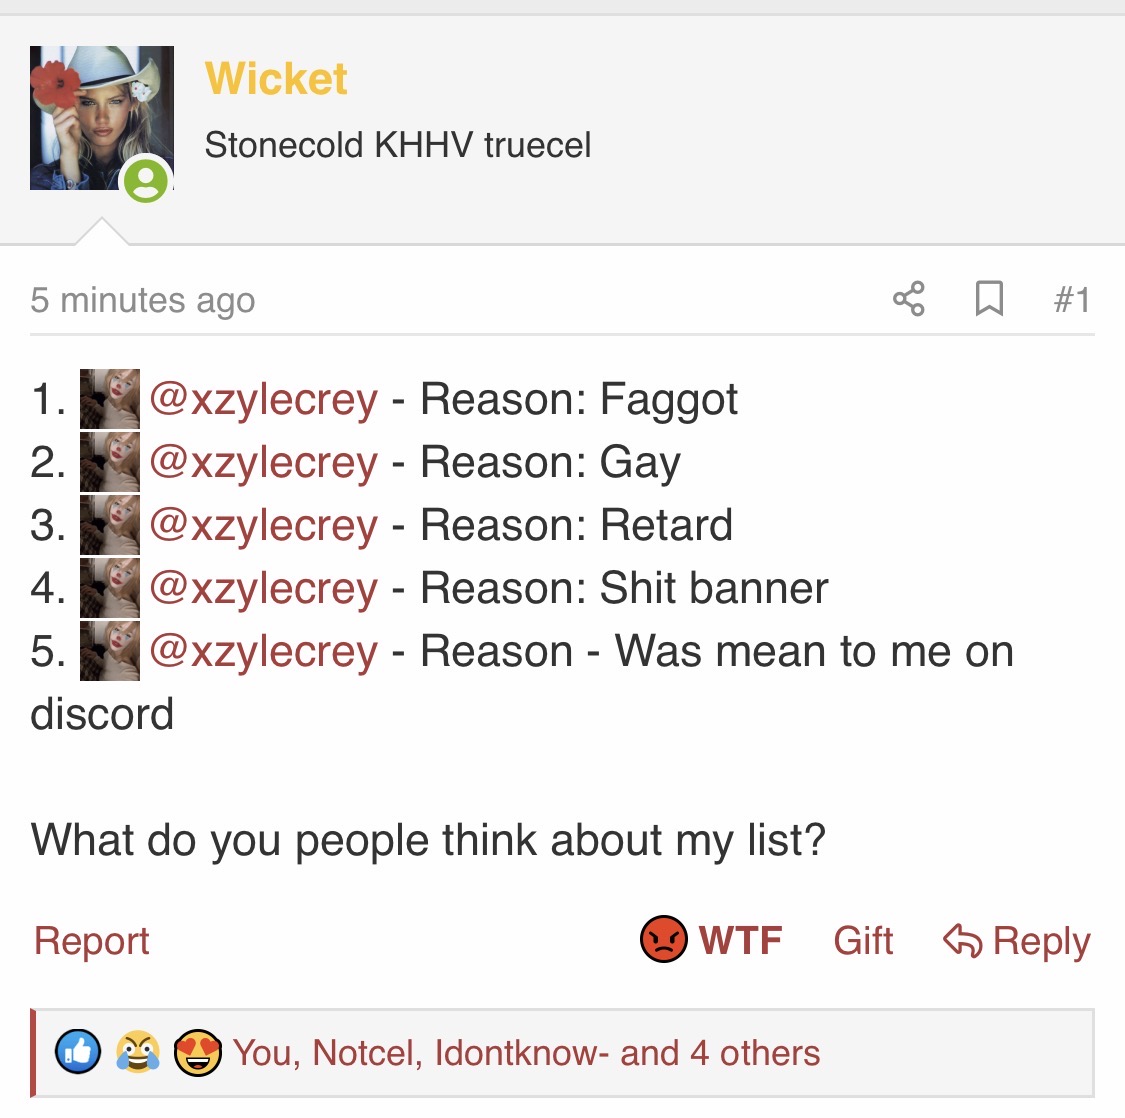This screenshot has height=1118, width=1125.
Task: Open the Wicket username link
Action: 276,77
